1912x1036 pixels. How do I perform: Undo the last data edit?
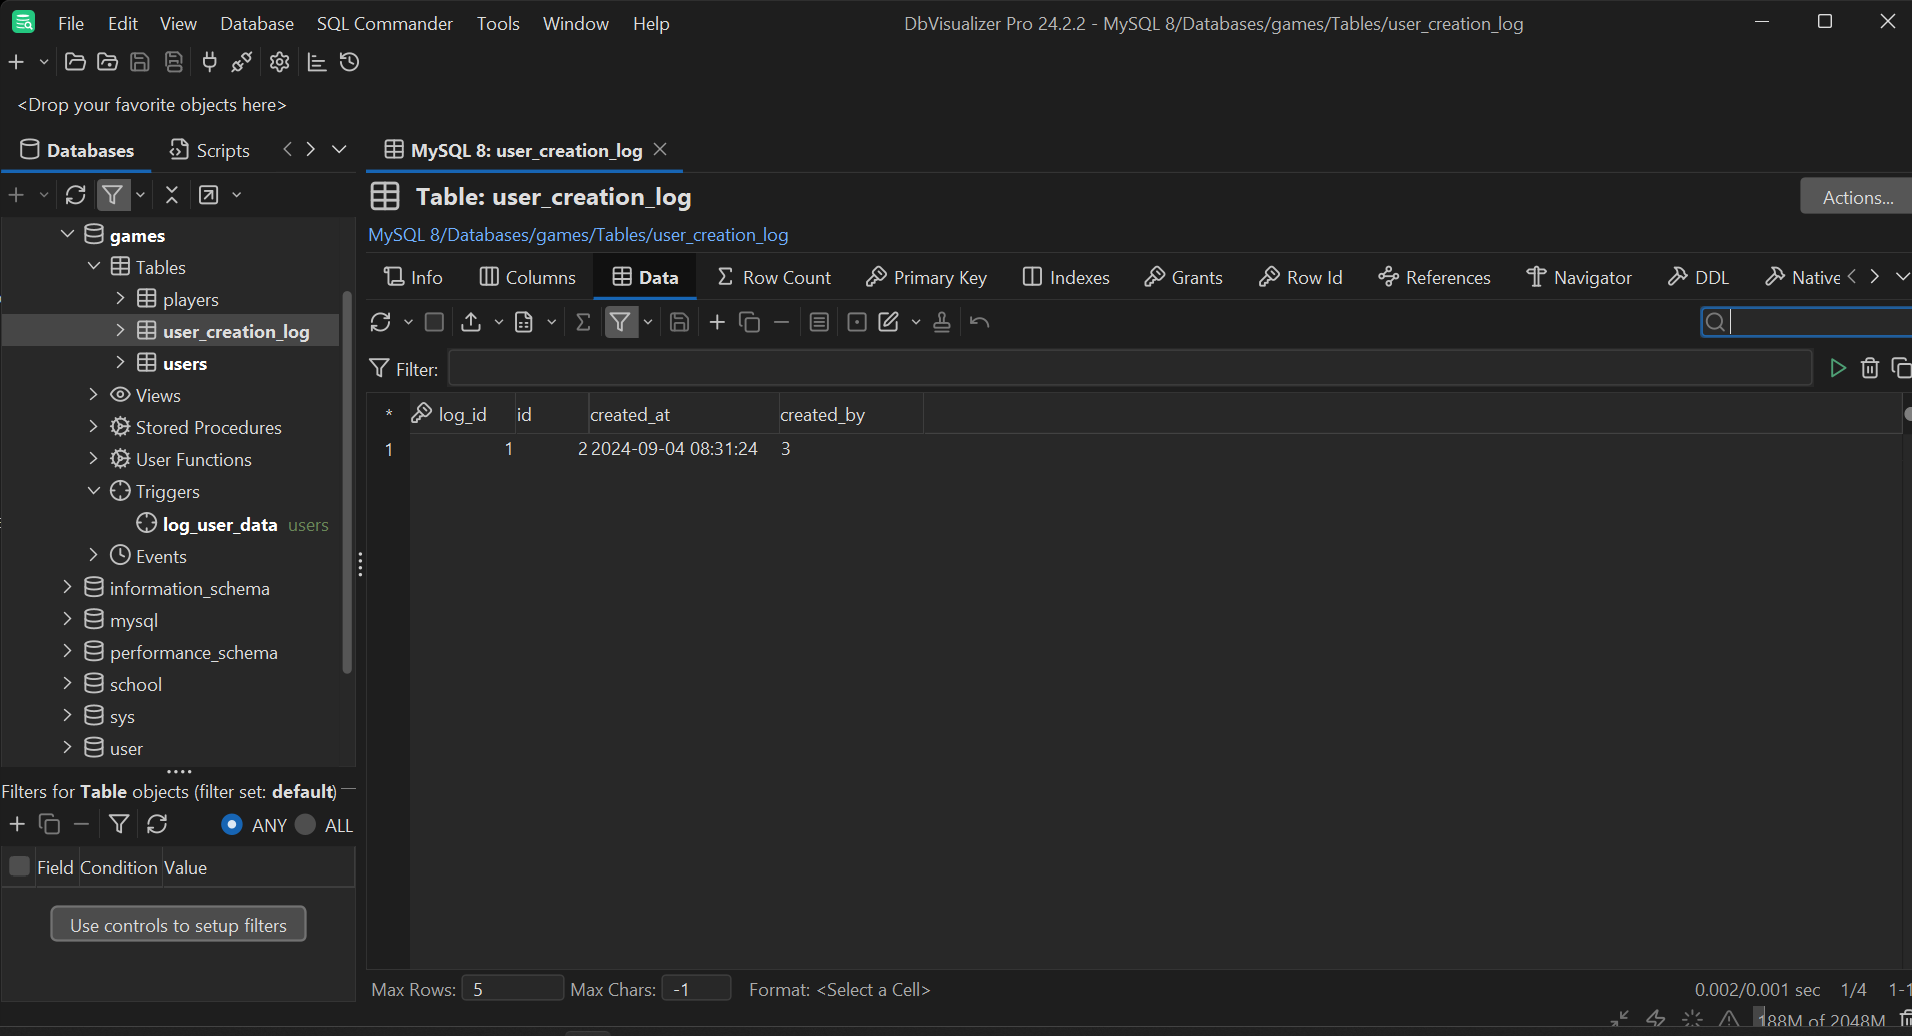(978, 321)
